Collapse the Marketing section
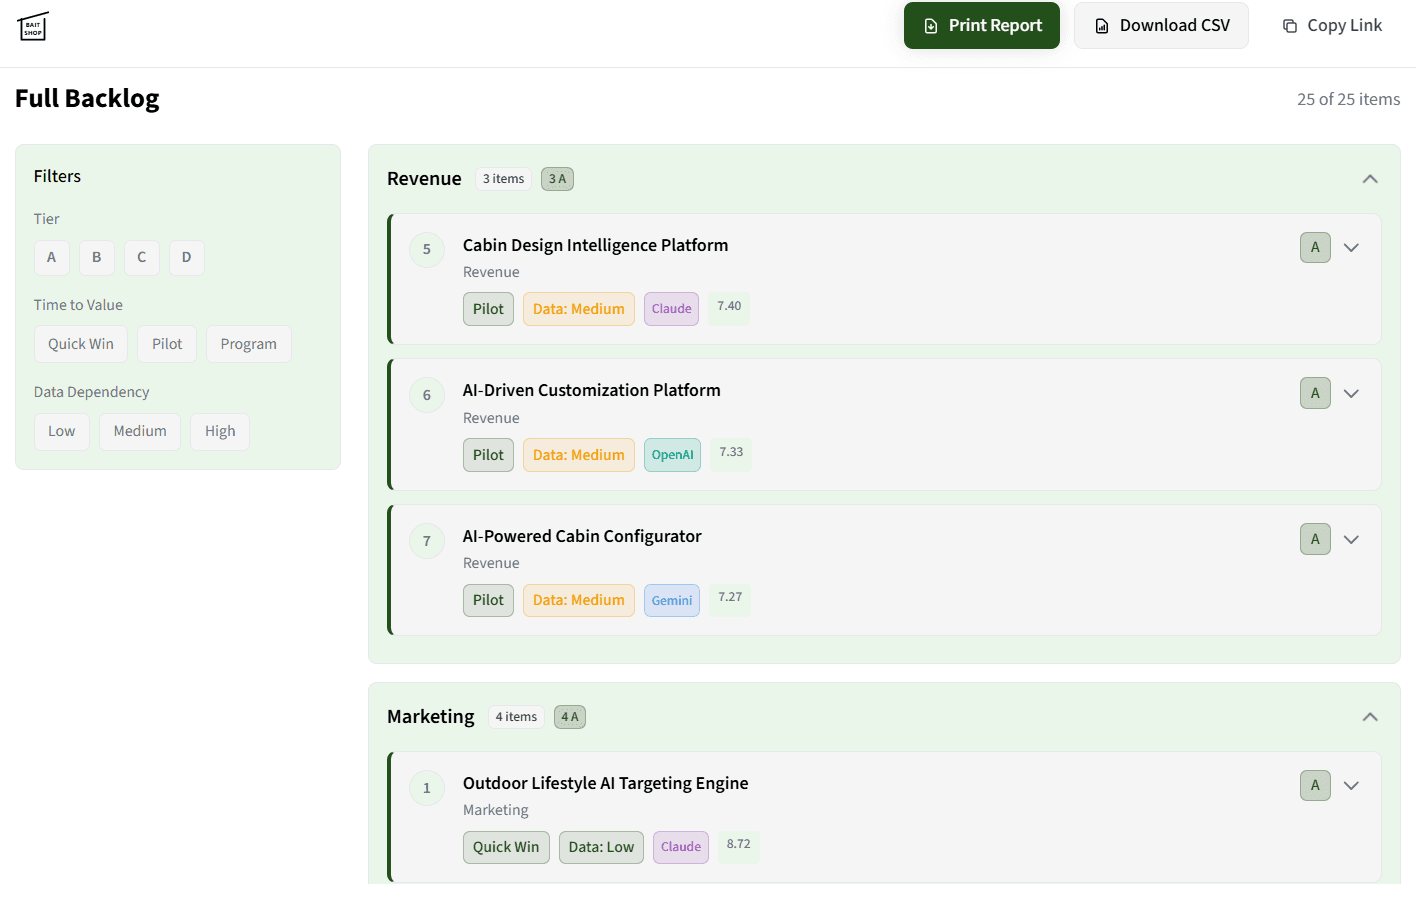The image size is (1416, 900). 1370,716
